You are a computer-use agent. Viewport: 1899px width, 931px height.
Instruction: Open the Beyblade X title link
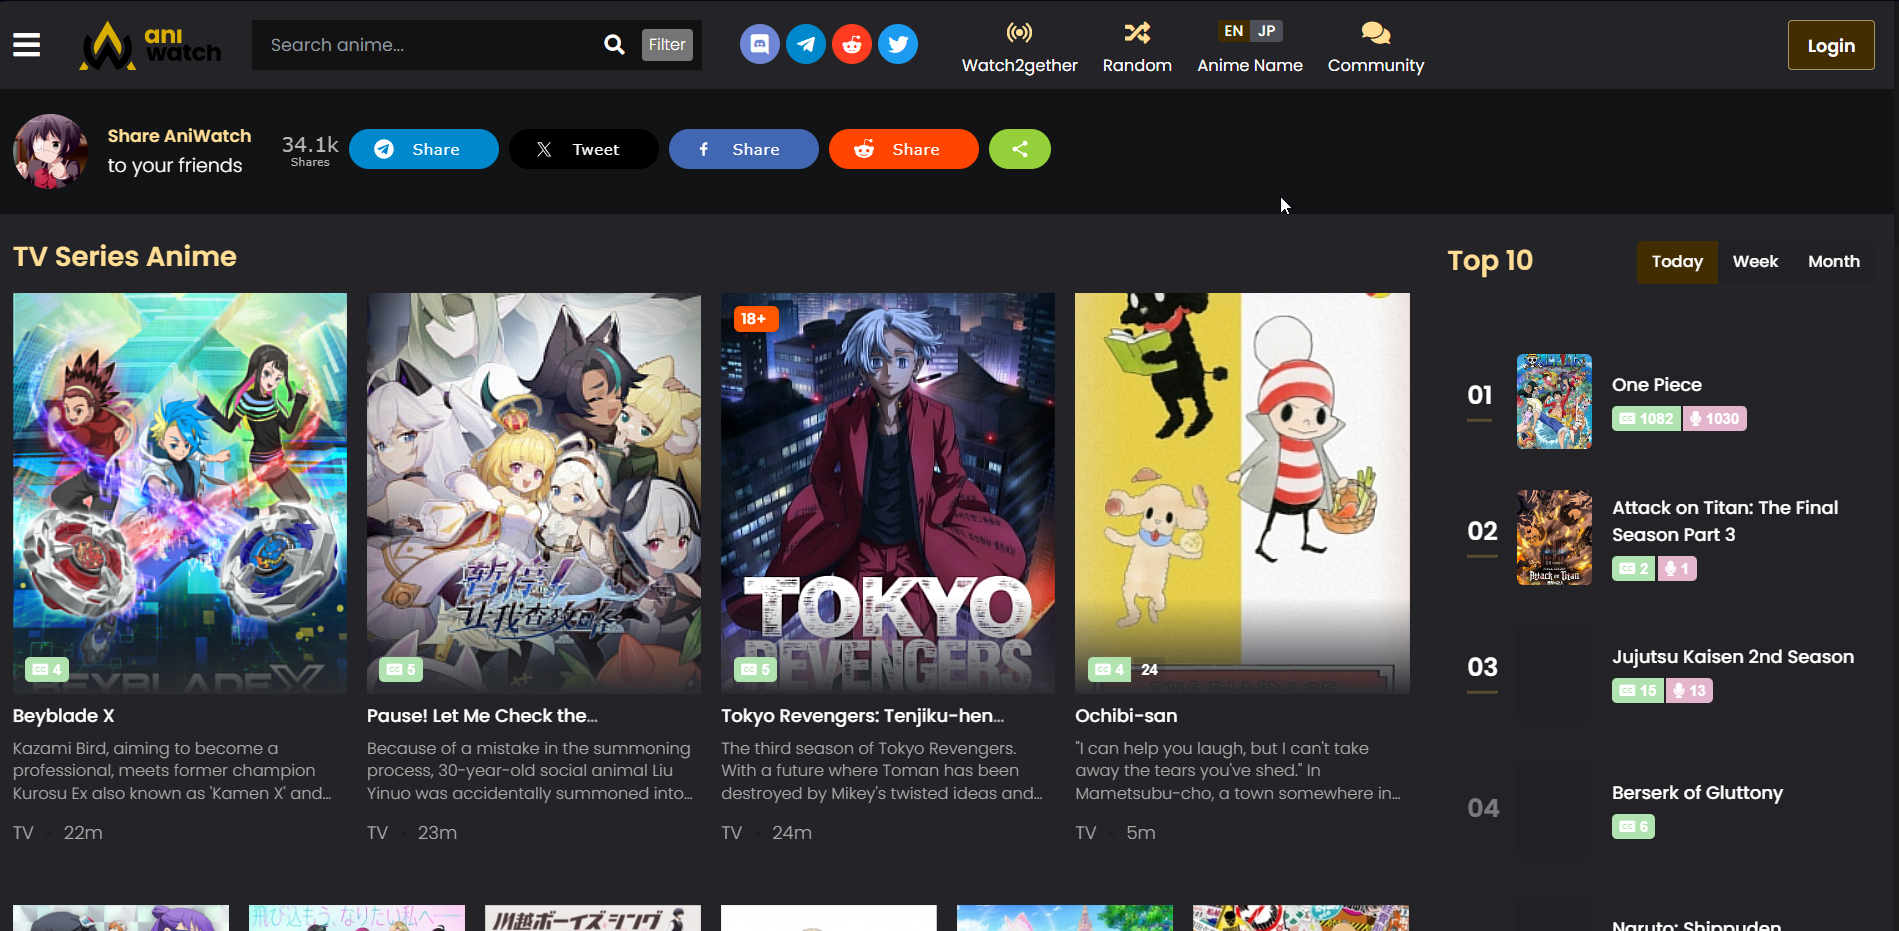point(64,716)
